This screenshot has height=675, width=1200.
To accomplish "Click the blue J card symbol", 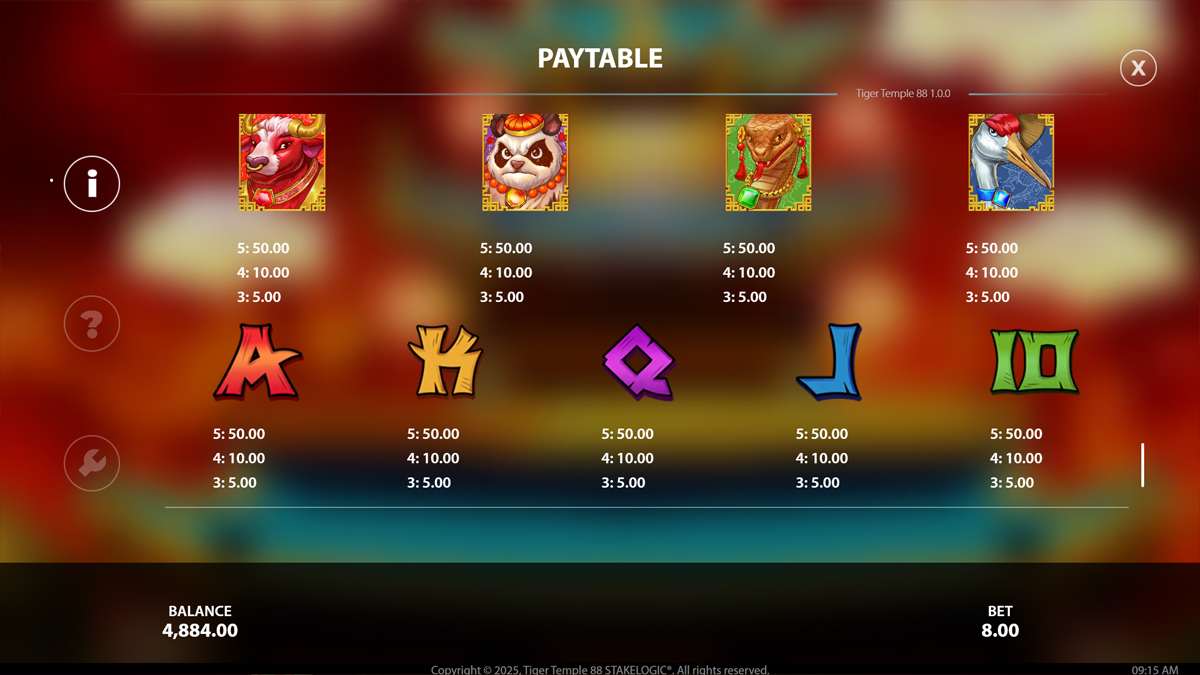I will click(x=830, y=362).
